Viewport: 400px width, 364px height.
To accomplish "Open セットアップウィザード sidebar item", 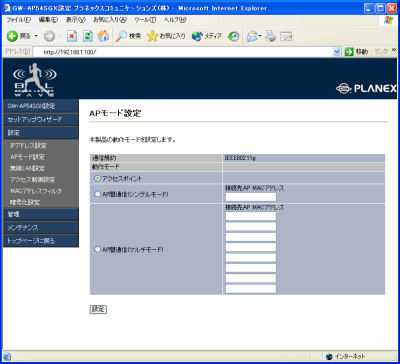I will (41, 119).
